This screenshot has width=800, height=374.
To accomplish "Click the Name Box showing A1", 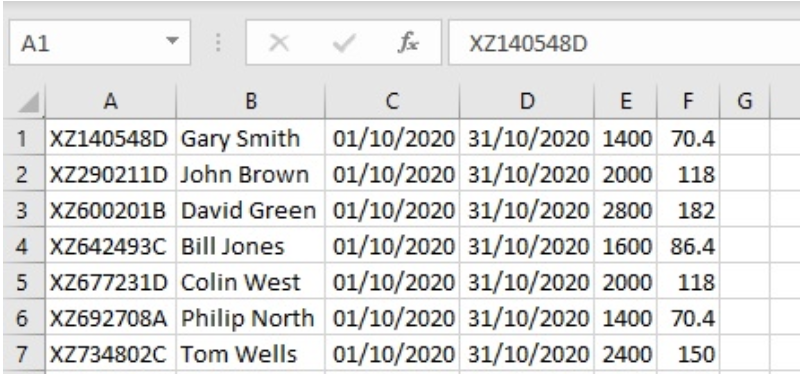I will click(x=99, y=43).
